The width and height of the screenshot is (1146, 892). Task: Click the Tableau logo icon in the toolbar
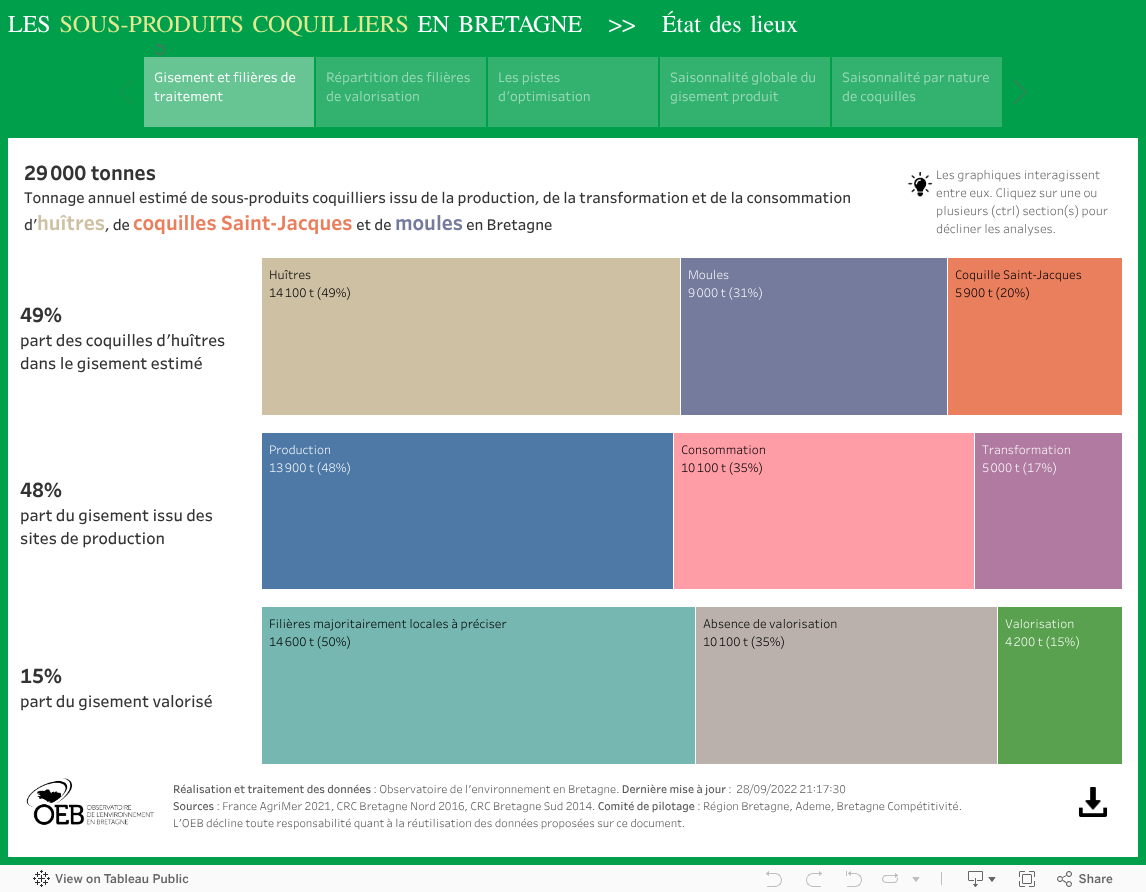[x=41, y=879]
